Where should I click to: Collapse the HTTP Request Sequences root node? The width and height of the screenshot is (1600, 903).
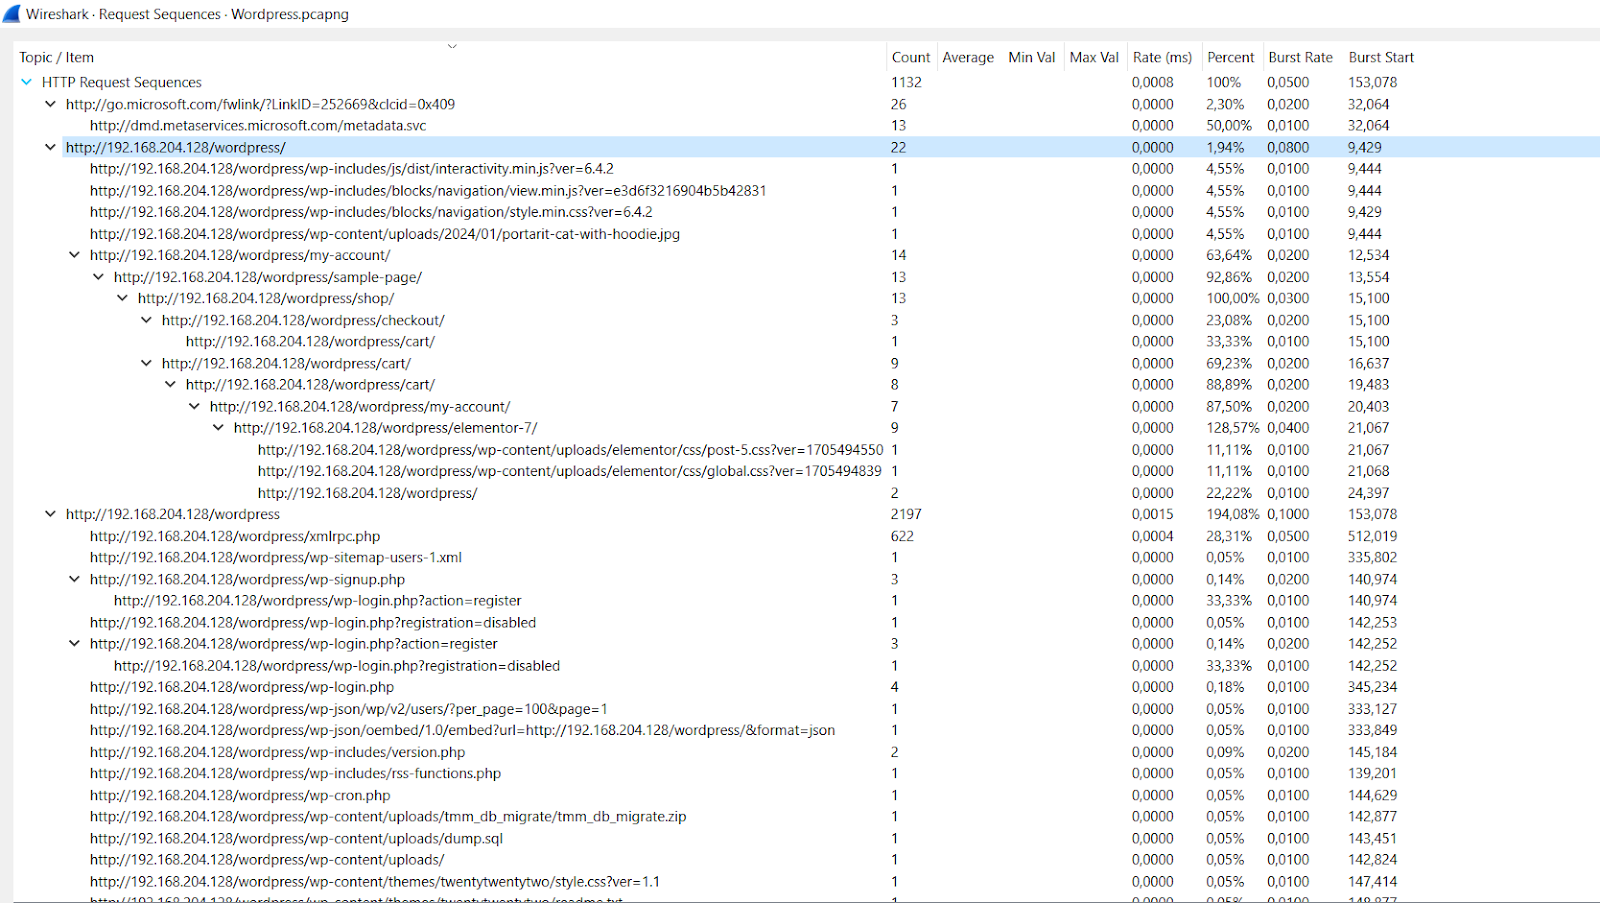pyautogui.click(x=26, y=82)
